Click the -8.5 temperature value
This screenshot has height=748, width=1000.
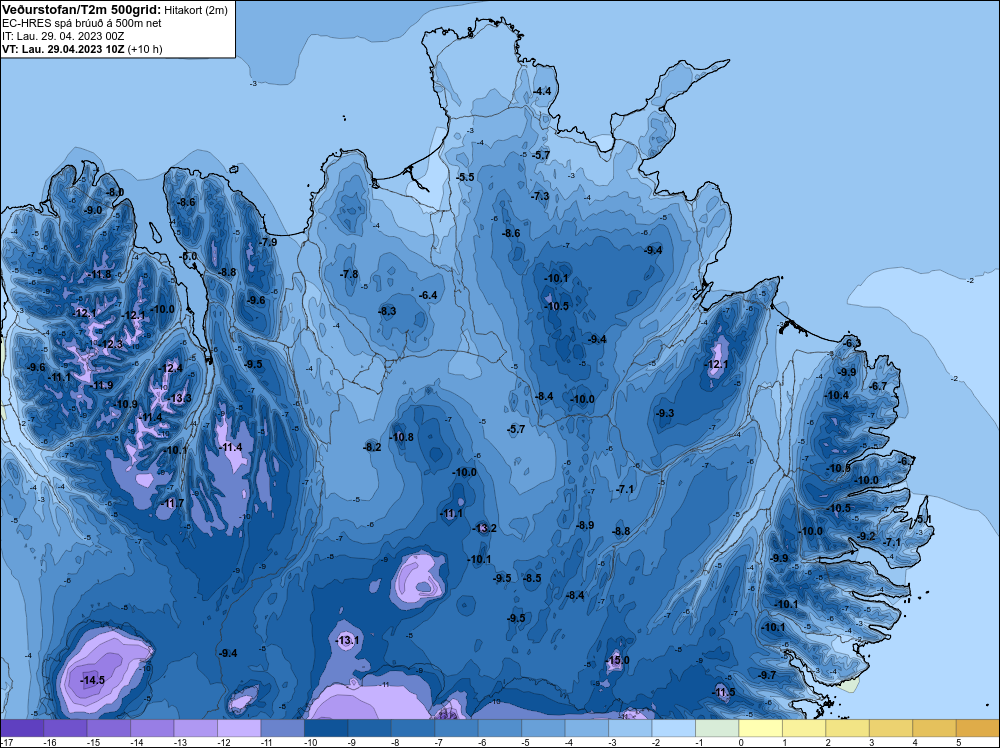(x=532, y=578)
